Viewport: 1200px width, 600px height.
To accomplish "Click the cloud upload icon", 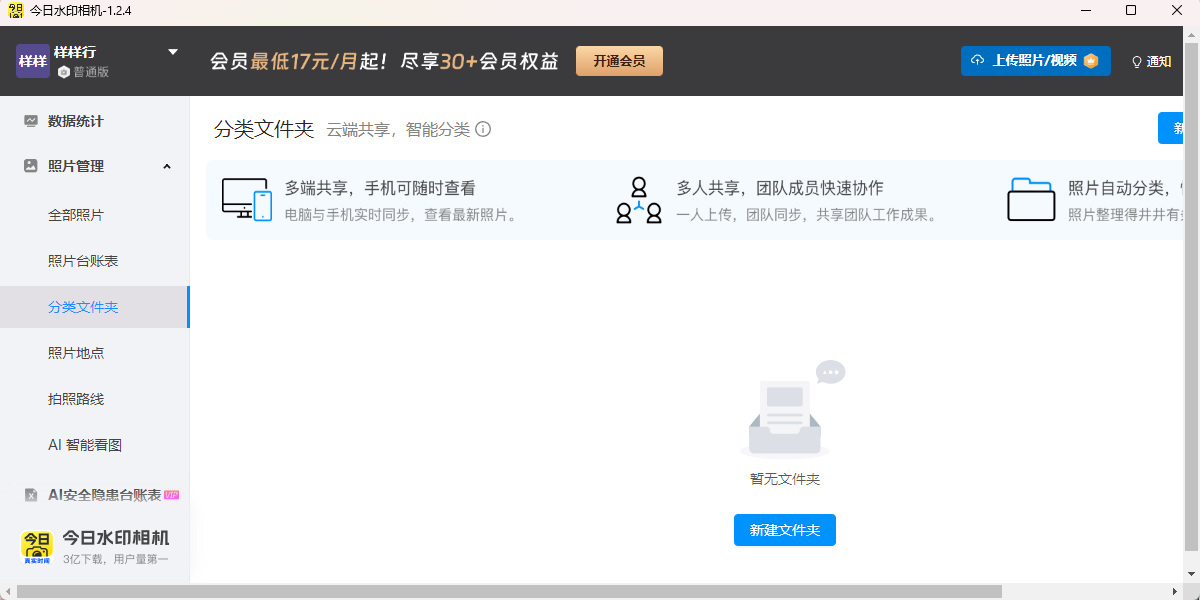I will click(978, 61).
